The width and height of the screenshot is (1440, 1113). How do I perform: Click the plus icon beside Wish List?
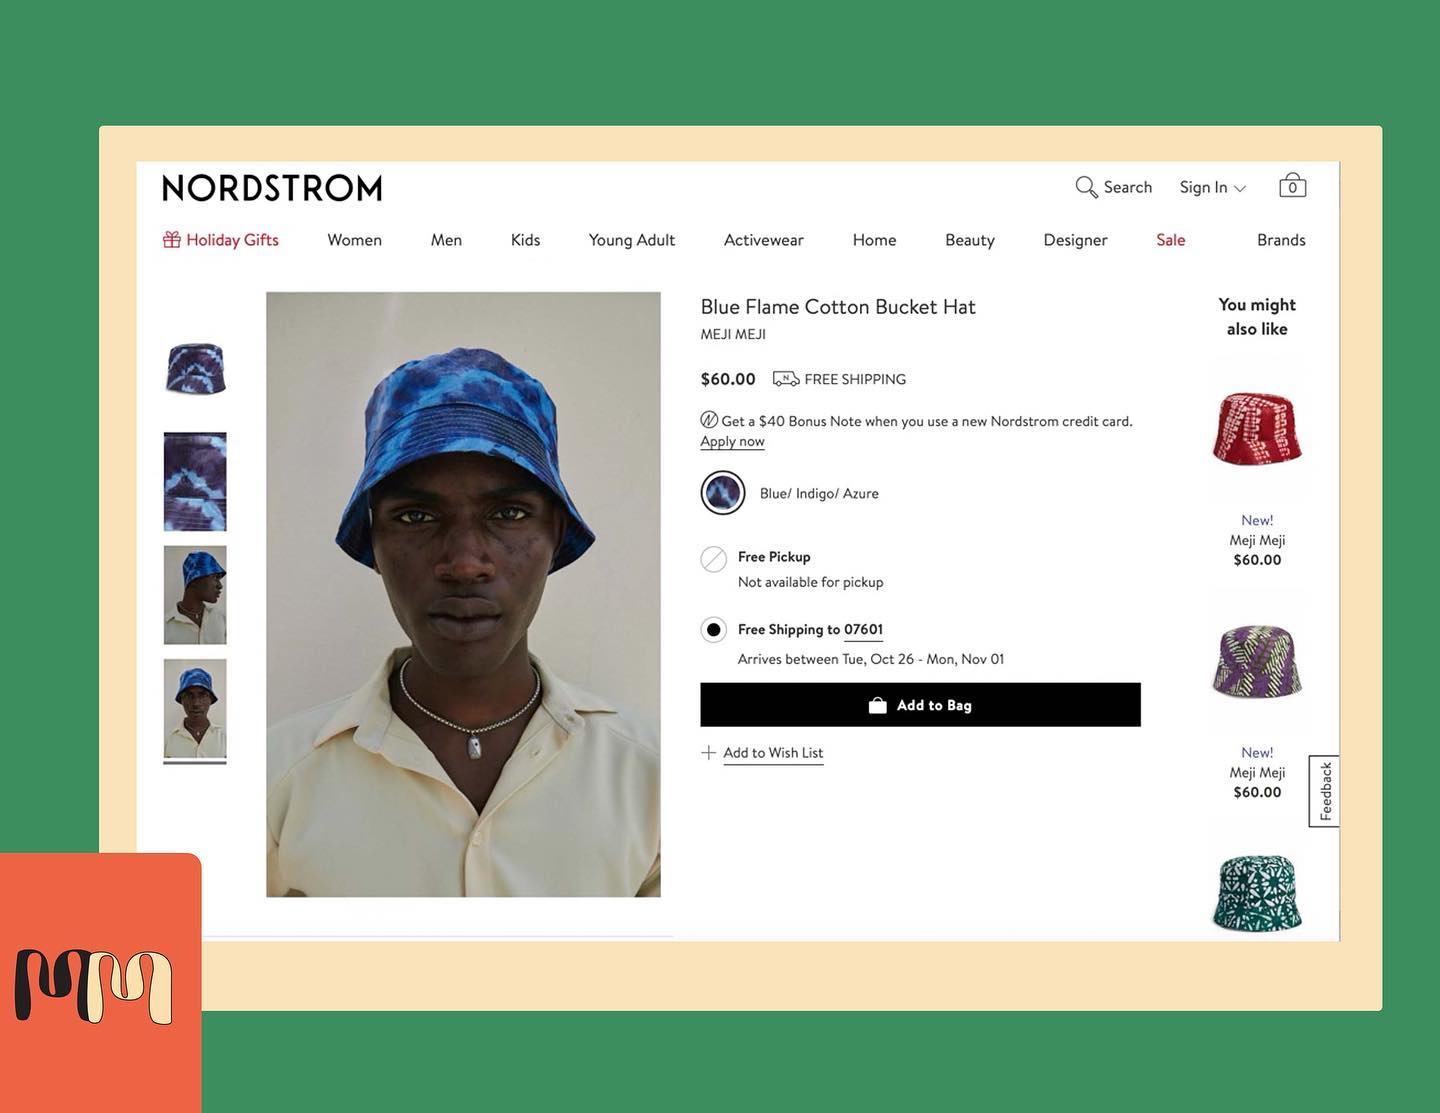click(x=709, y=753)
